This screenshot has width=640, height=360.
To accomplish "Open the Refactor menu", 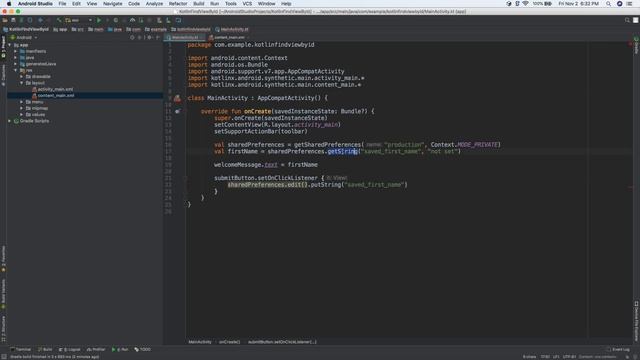I will pos(178,4).
